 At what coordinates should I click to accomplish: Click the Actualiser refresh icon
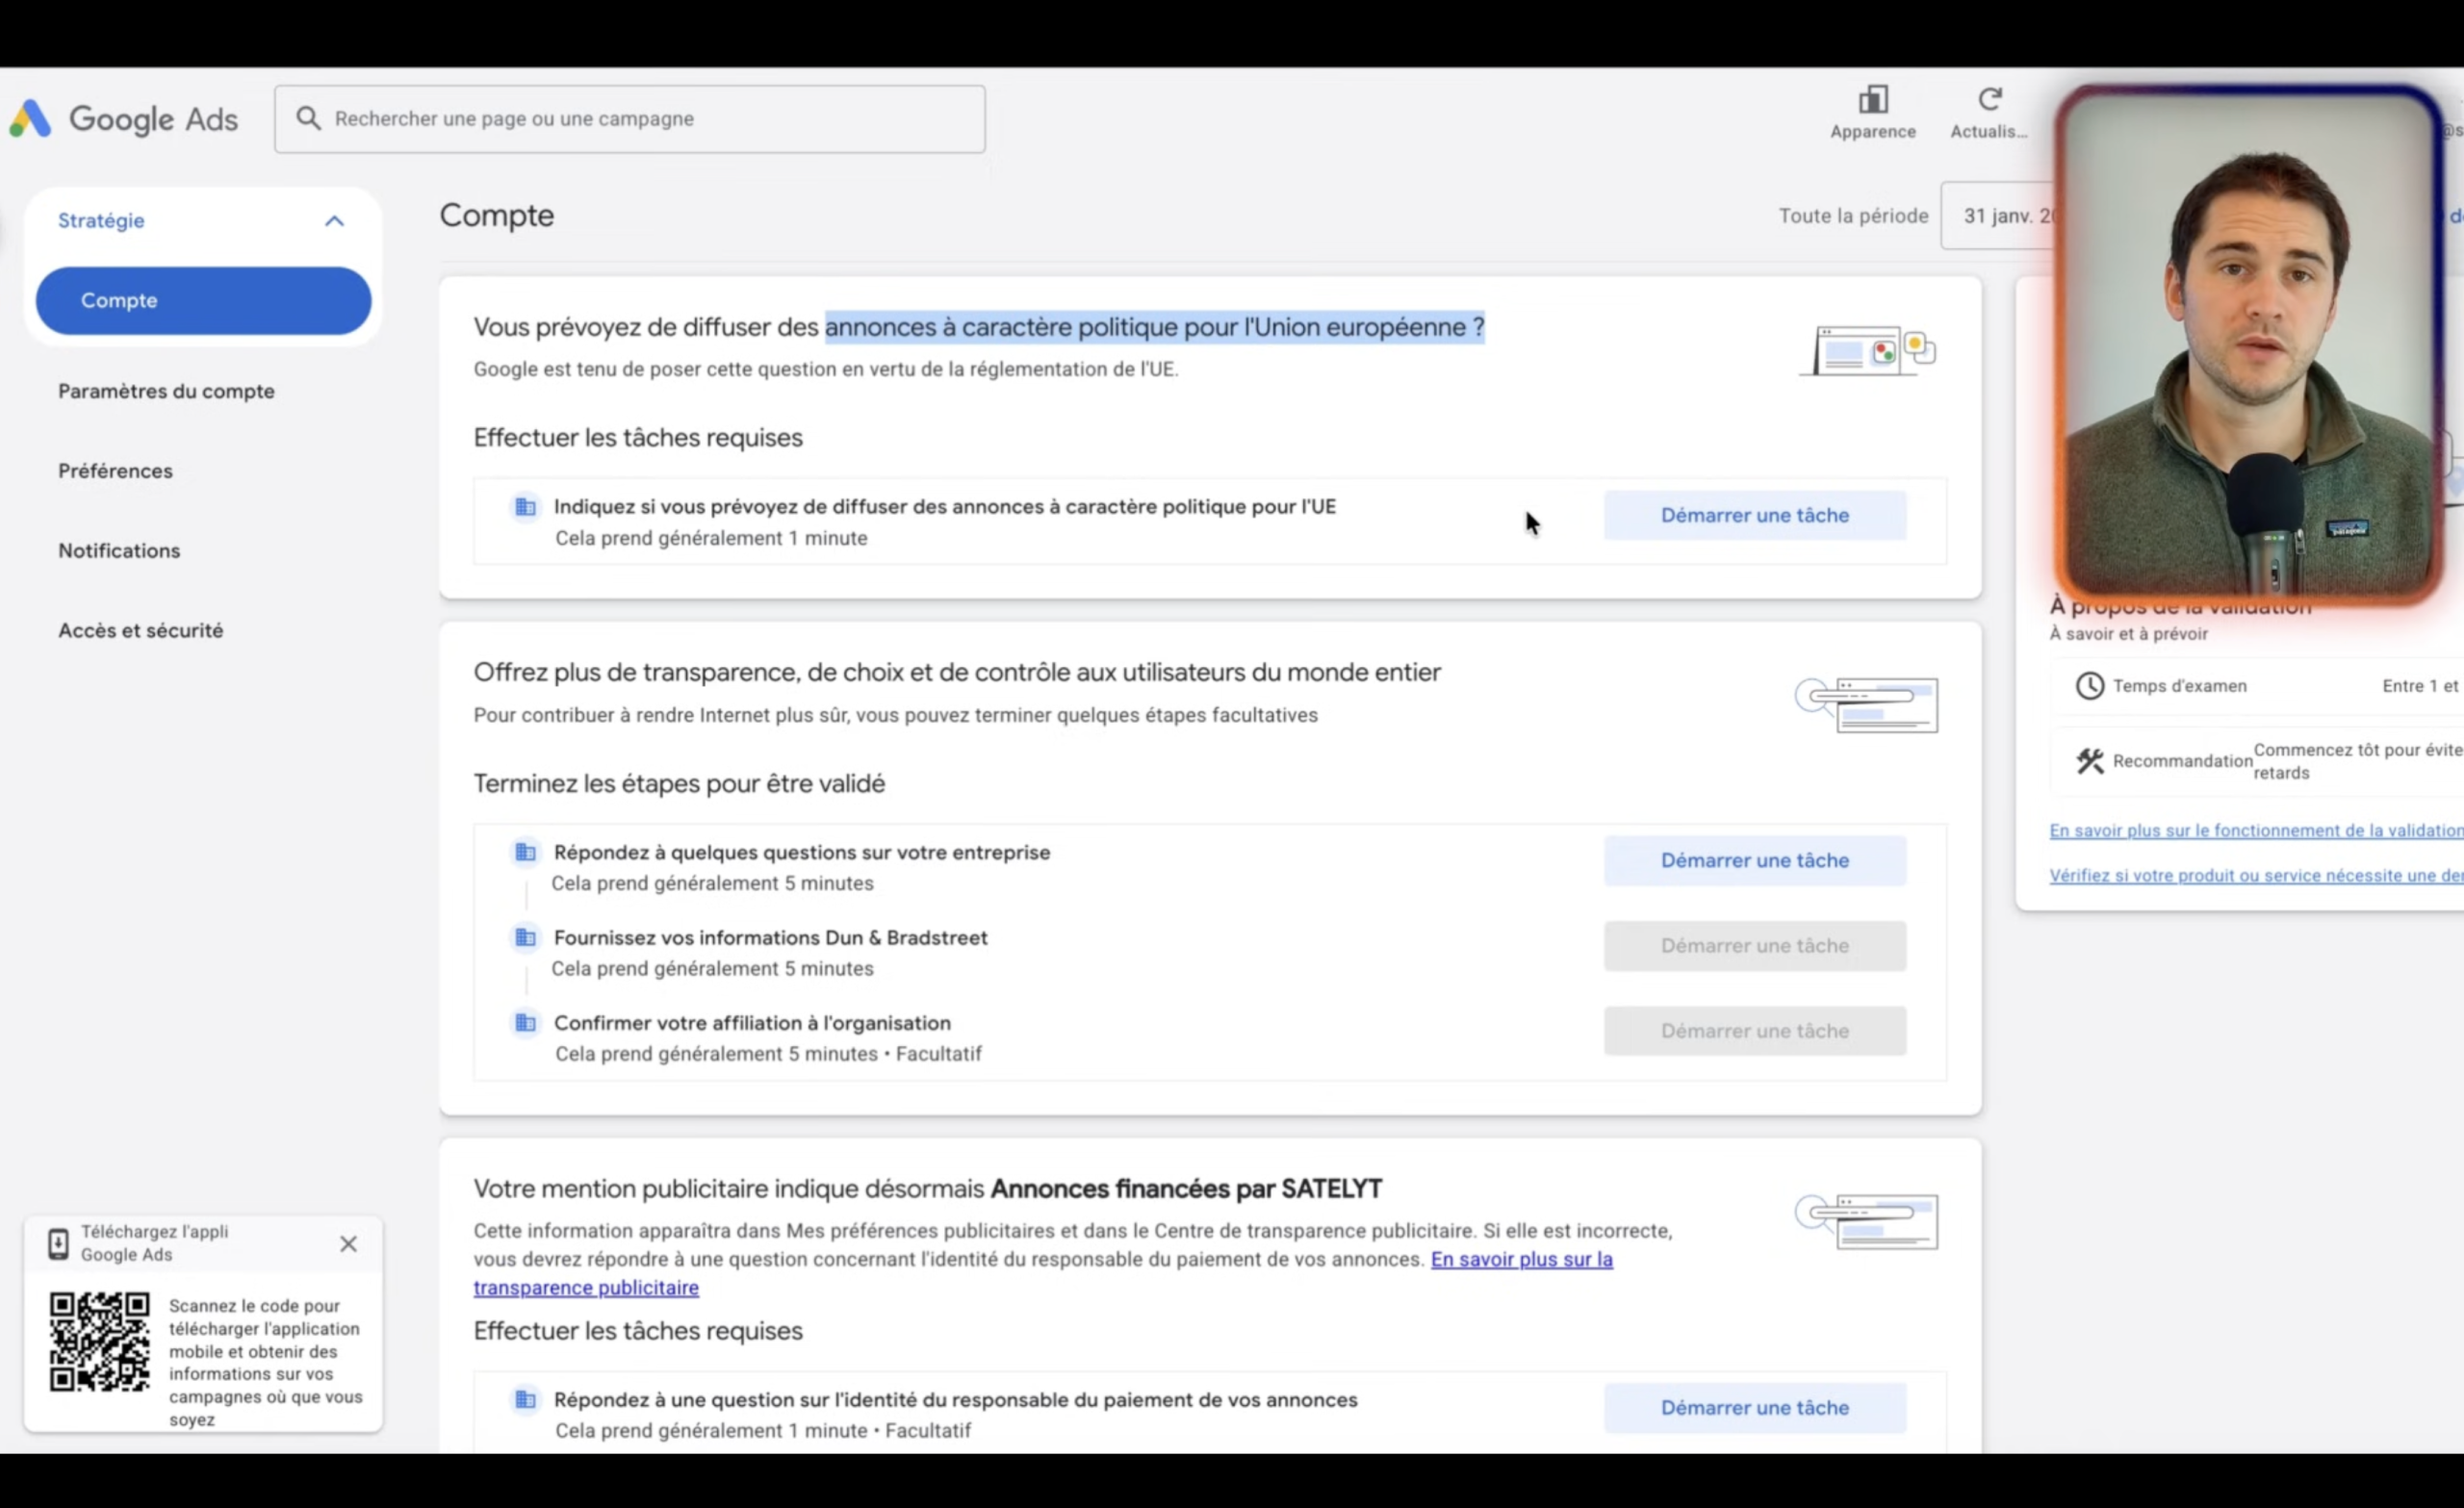pyautogui.click(x=1990, y=100)
